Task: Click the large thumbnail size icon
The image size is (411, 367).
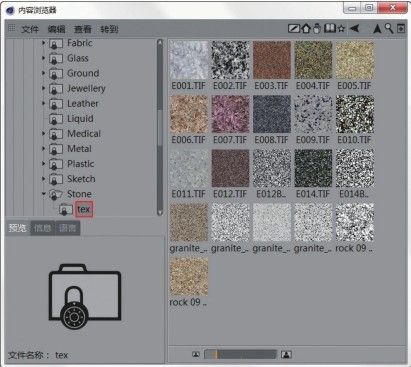Action: (x=286, y=354)
